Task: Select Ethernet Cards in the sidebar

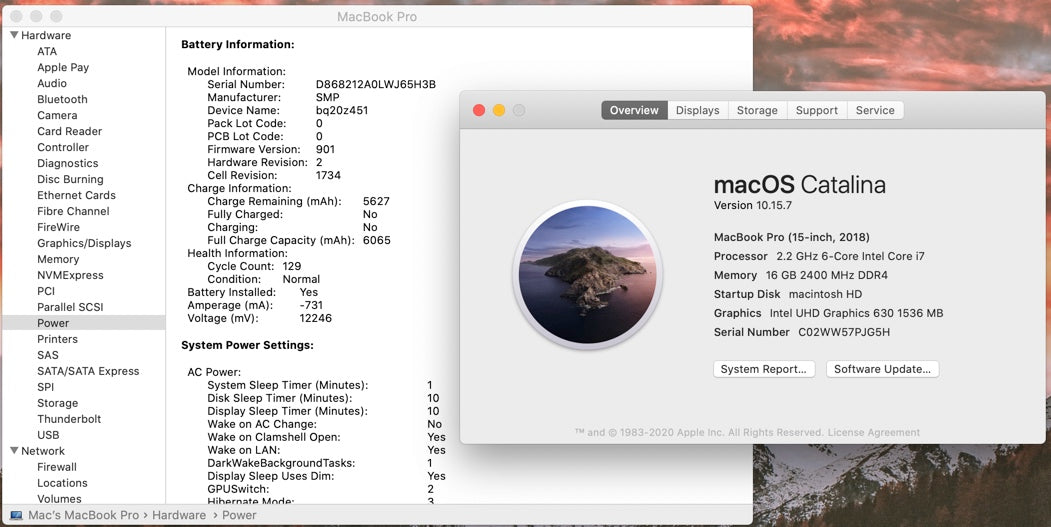Action: point(76,195)
